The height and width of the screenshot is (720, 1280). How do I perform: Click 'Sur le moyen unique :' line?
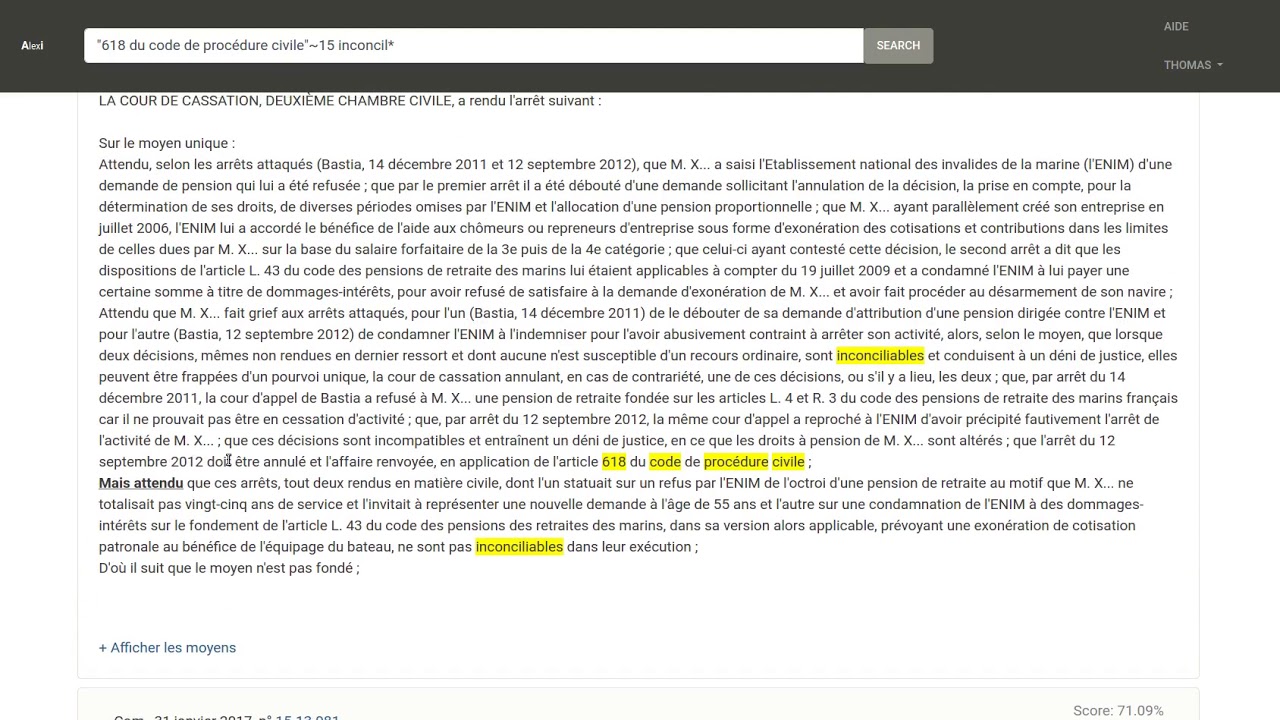167,143
